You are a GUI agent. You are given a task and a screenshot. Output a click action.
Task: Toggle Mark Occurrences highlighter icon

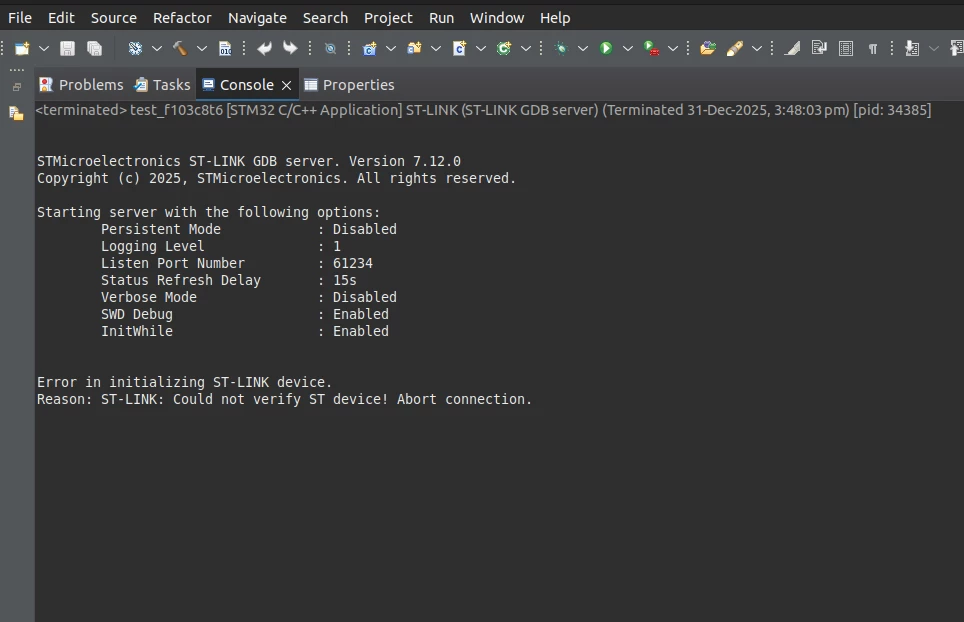[x=792, y=49]
